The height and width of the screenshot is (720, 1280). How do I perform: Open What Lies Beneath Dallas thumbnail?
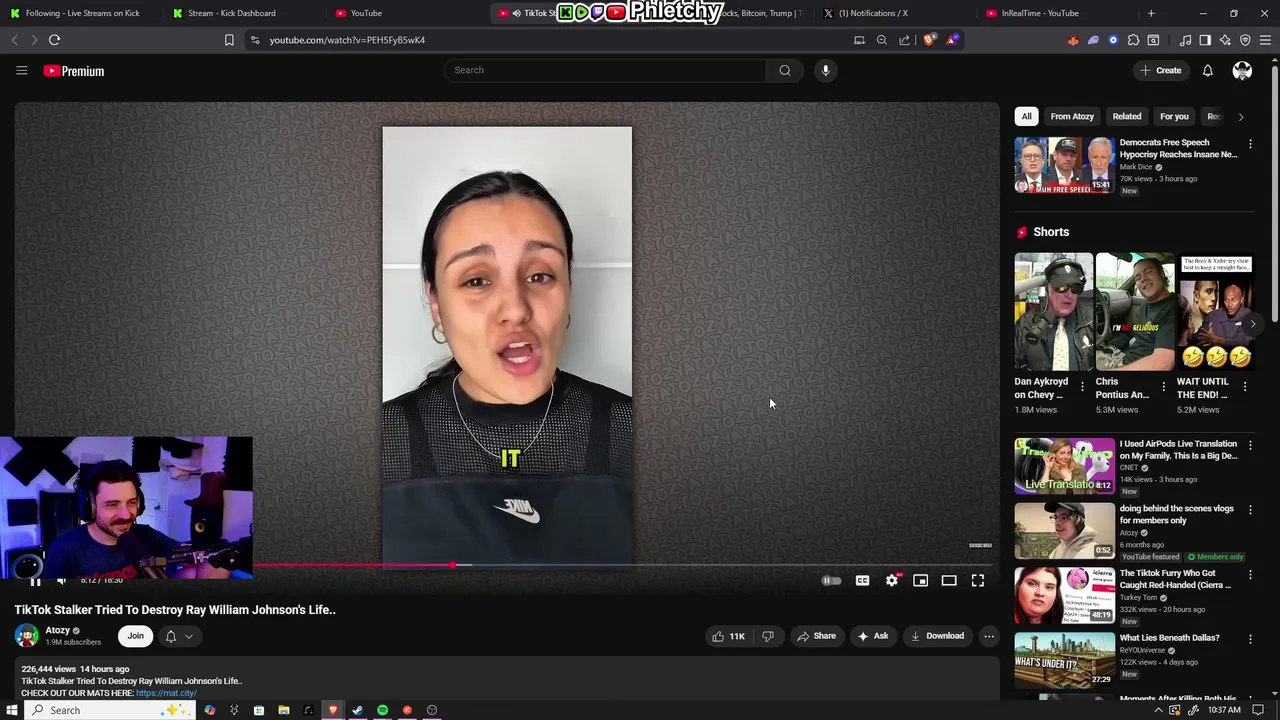coord(1065,659)
